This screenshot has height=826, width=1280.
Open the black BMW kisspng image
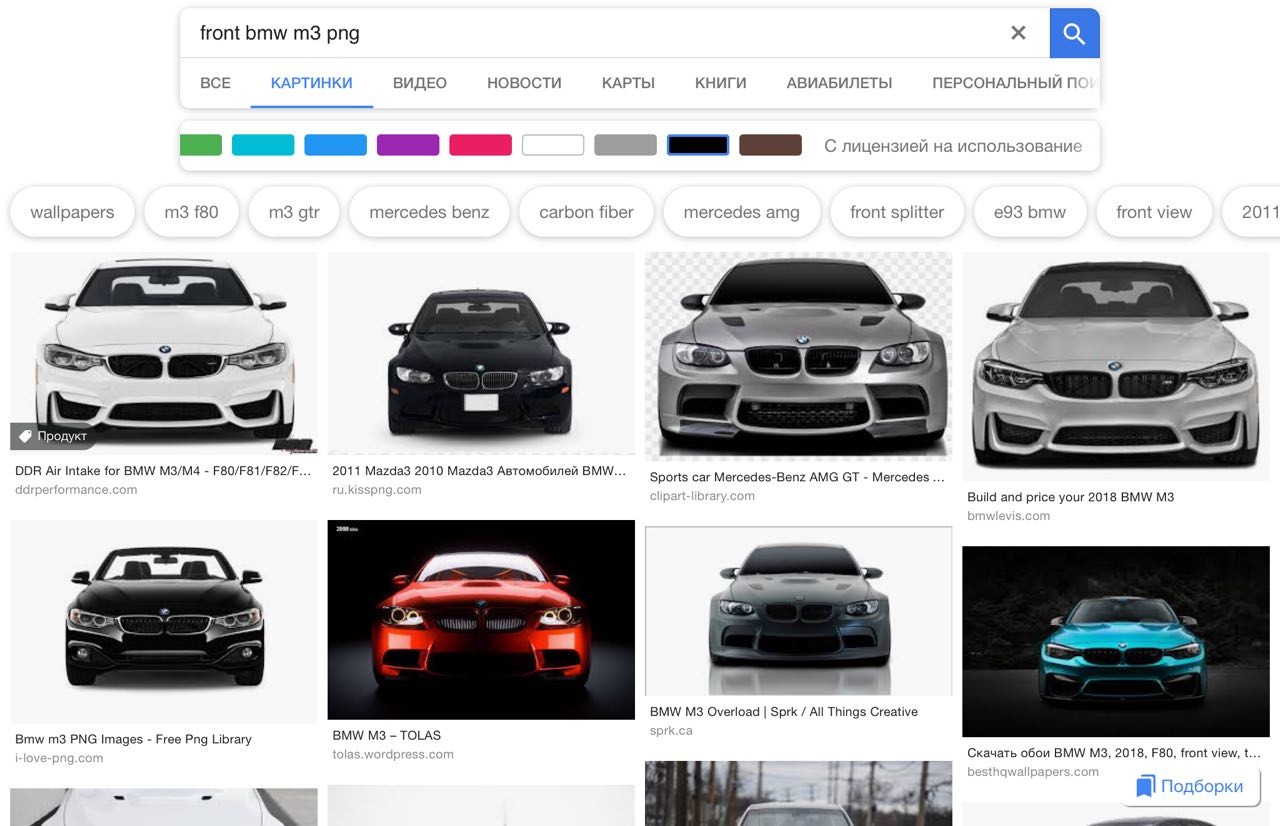[481, 353]
